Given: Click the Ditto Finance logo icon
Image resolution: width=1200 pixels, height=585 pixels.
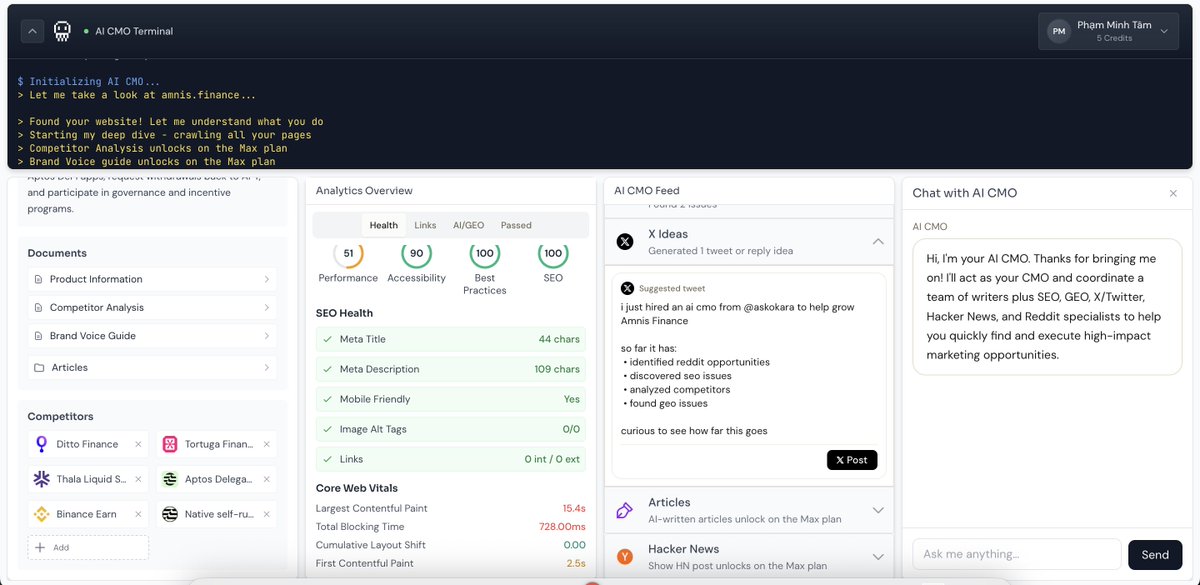Looking at the screenshot, I should pos(42,444).
